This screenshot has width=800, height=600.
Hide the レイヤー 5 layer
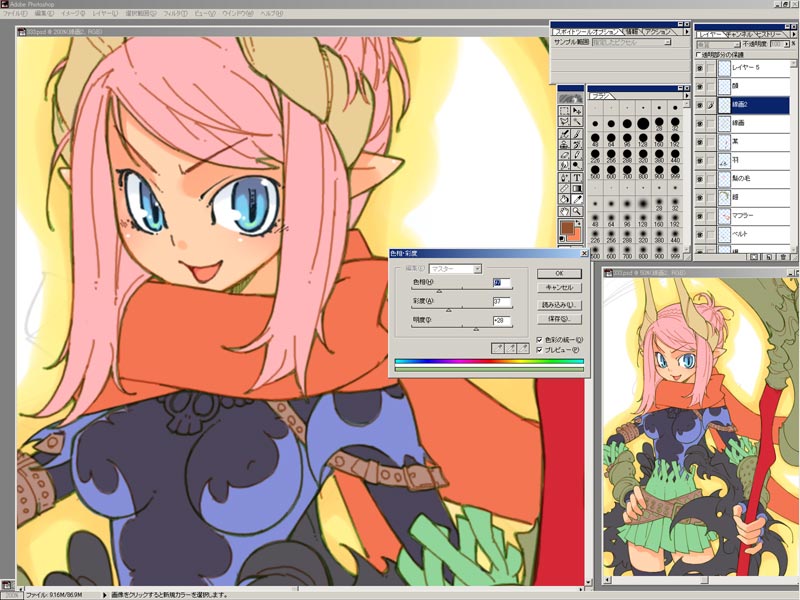coord(700,68)
